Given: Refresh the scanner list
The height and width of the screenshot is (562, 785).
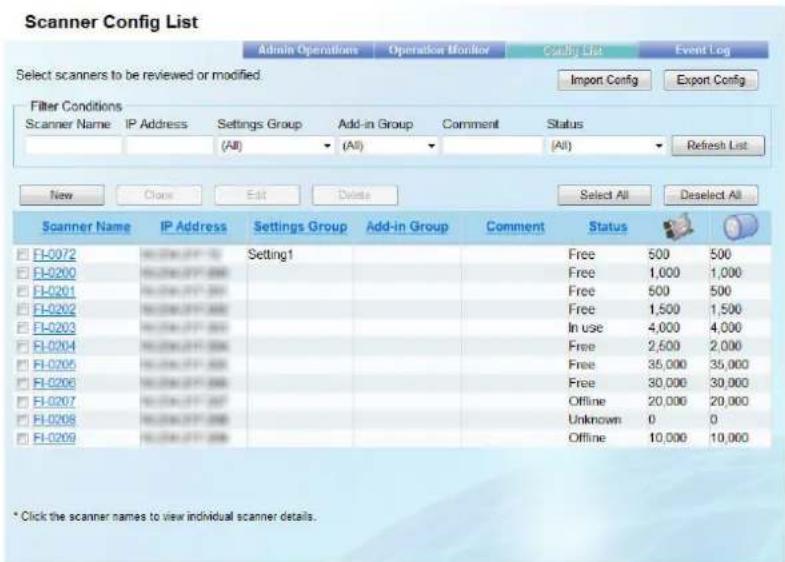Looking at the screenshot, I should coord(718,146).
